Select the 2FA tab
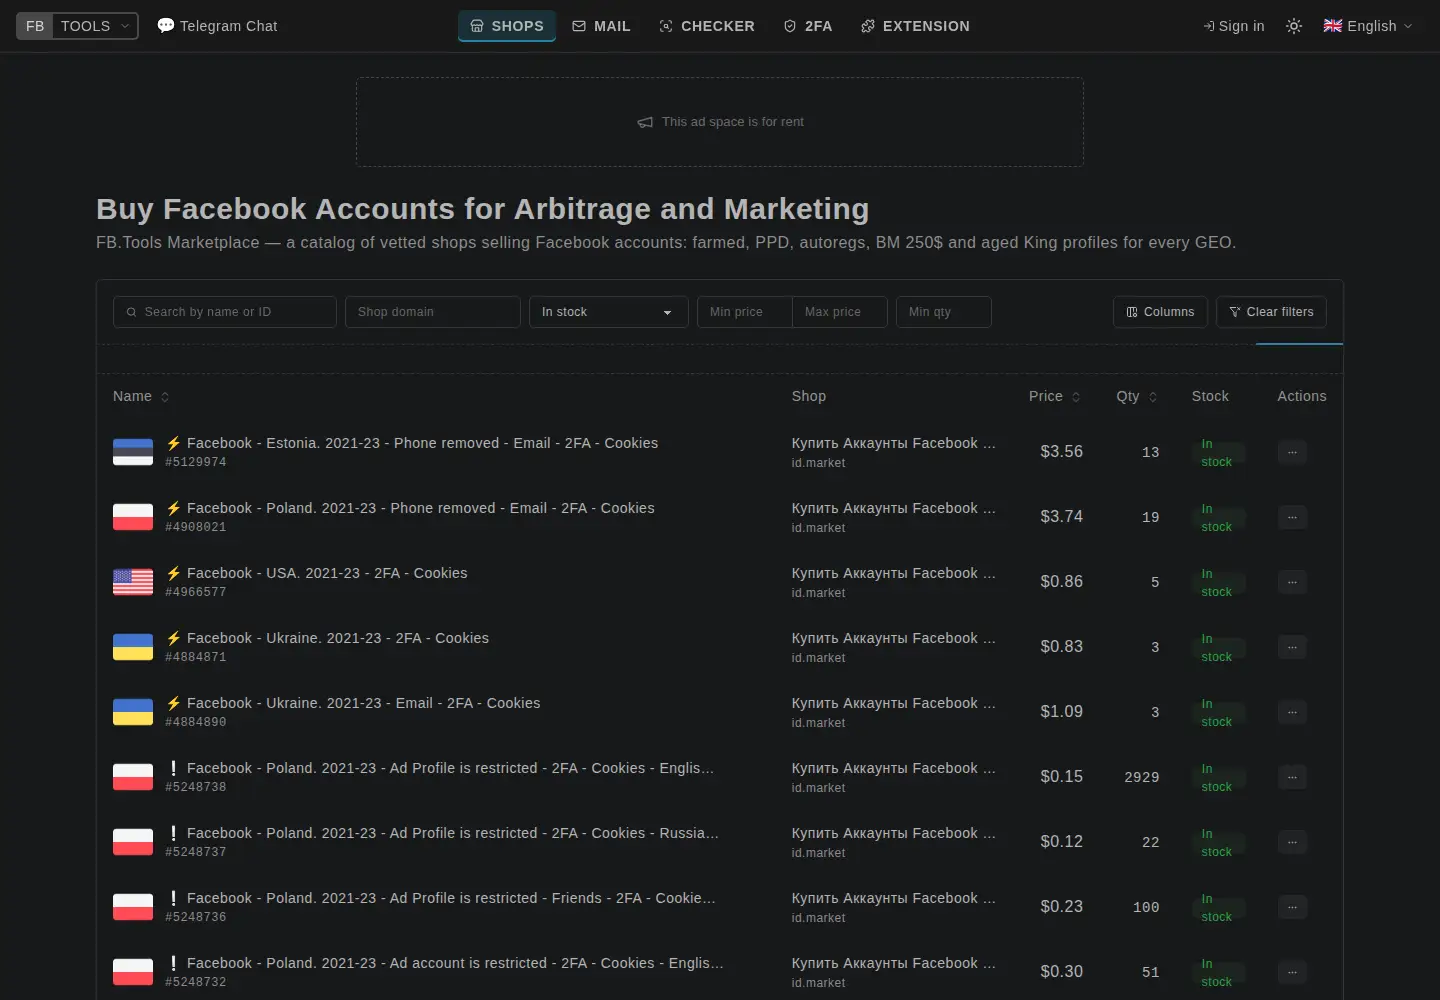Image resolution: width=1440 pixels, height=1000 pixels. 808,26
